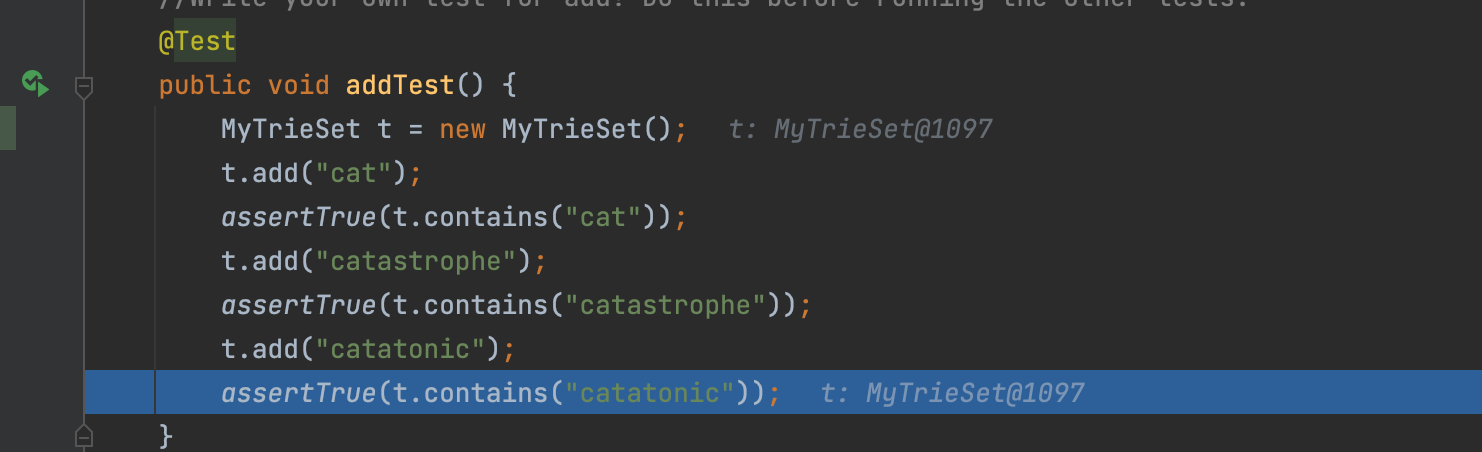Place cursor on addTest method name

click(x=400, y=85)
